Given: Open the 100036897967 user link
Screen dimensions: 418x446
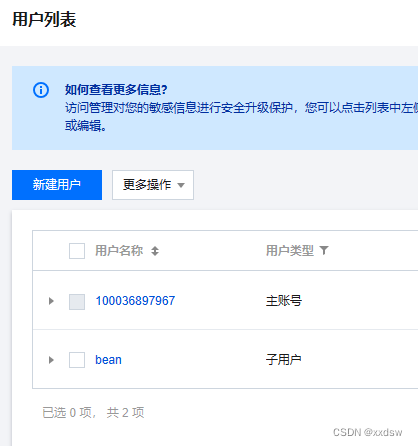Looking at the screenshot, I should click(135, 301).
